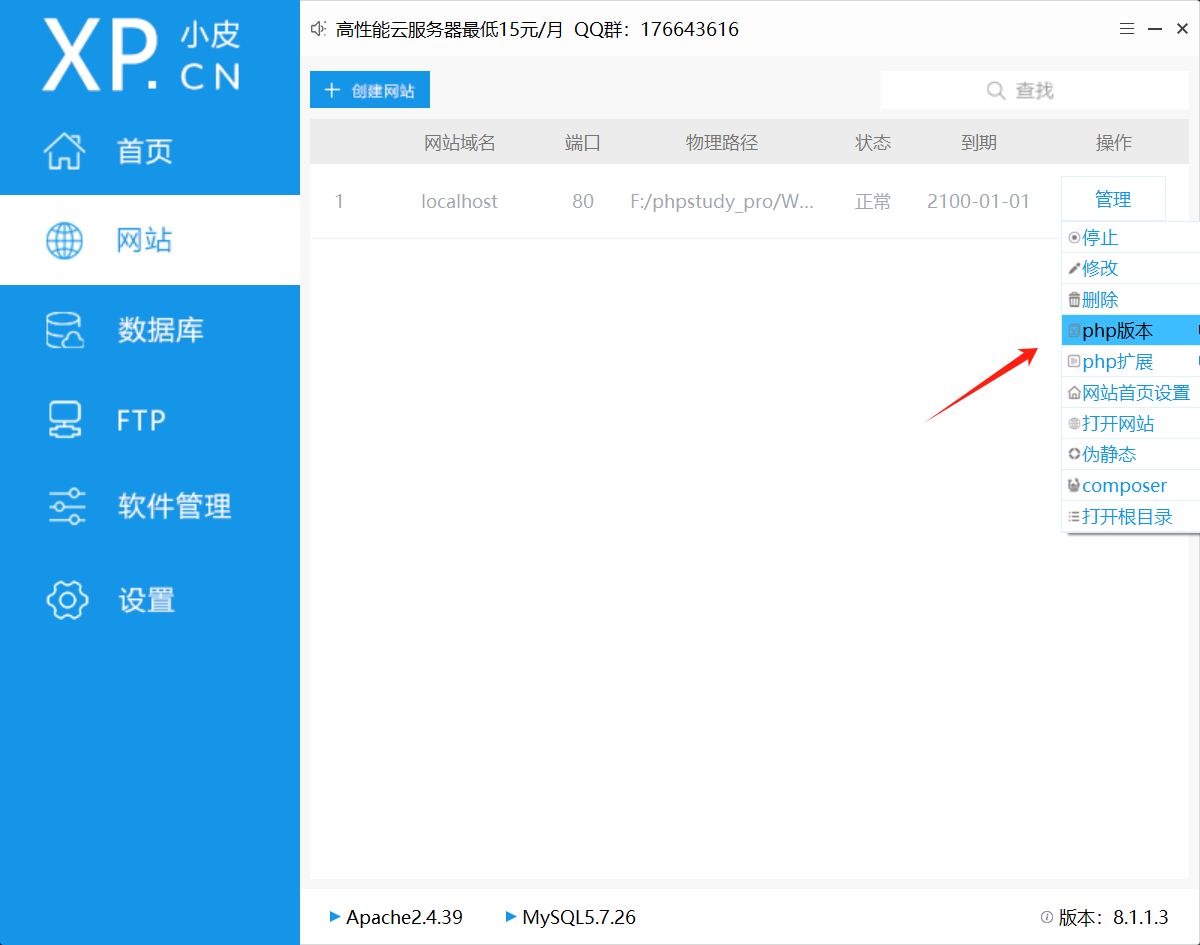Click the php扩展 icon

coord(1074,362)
